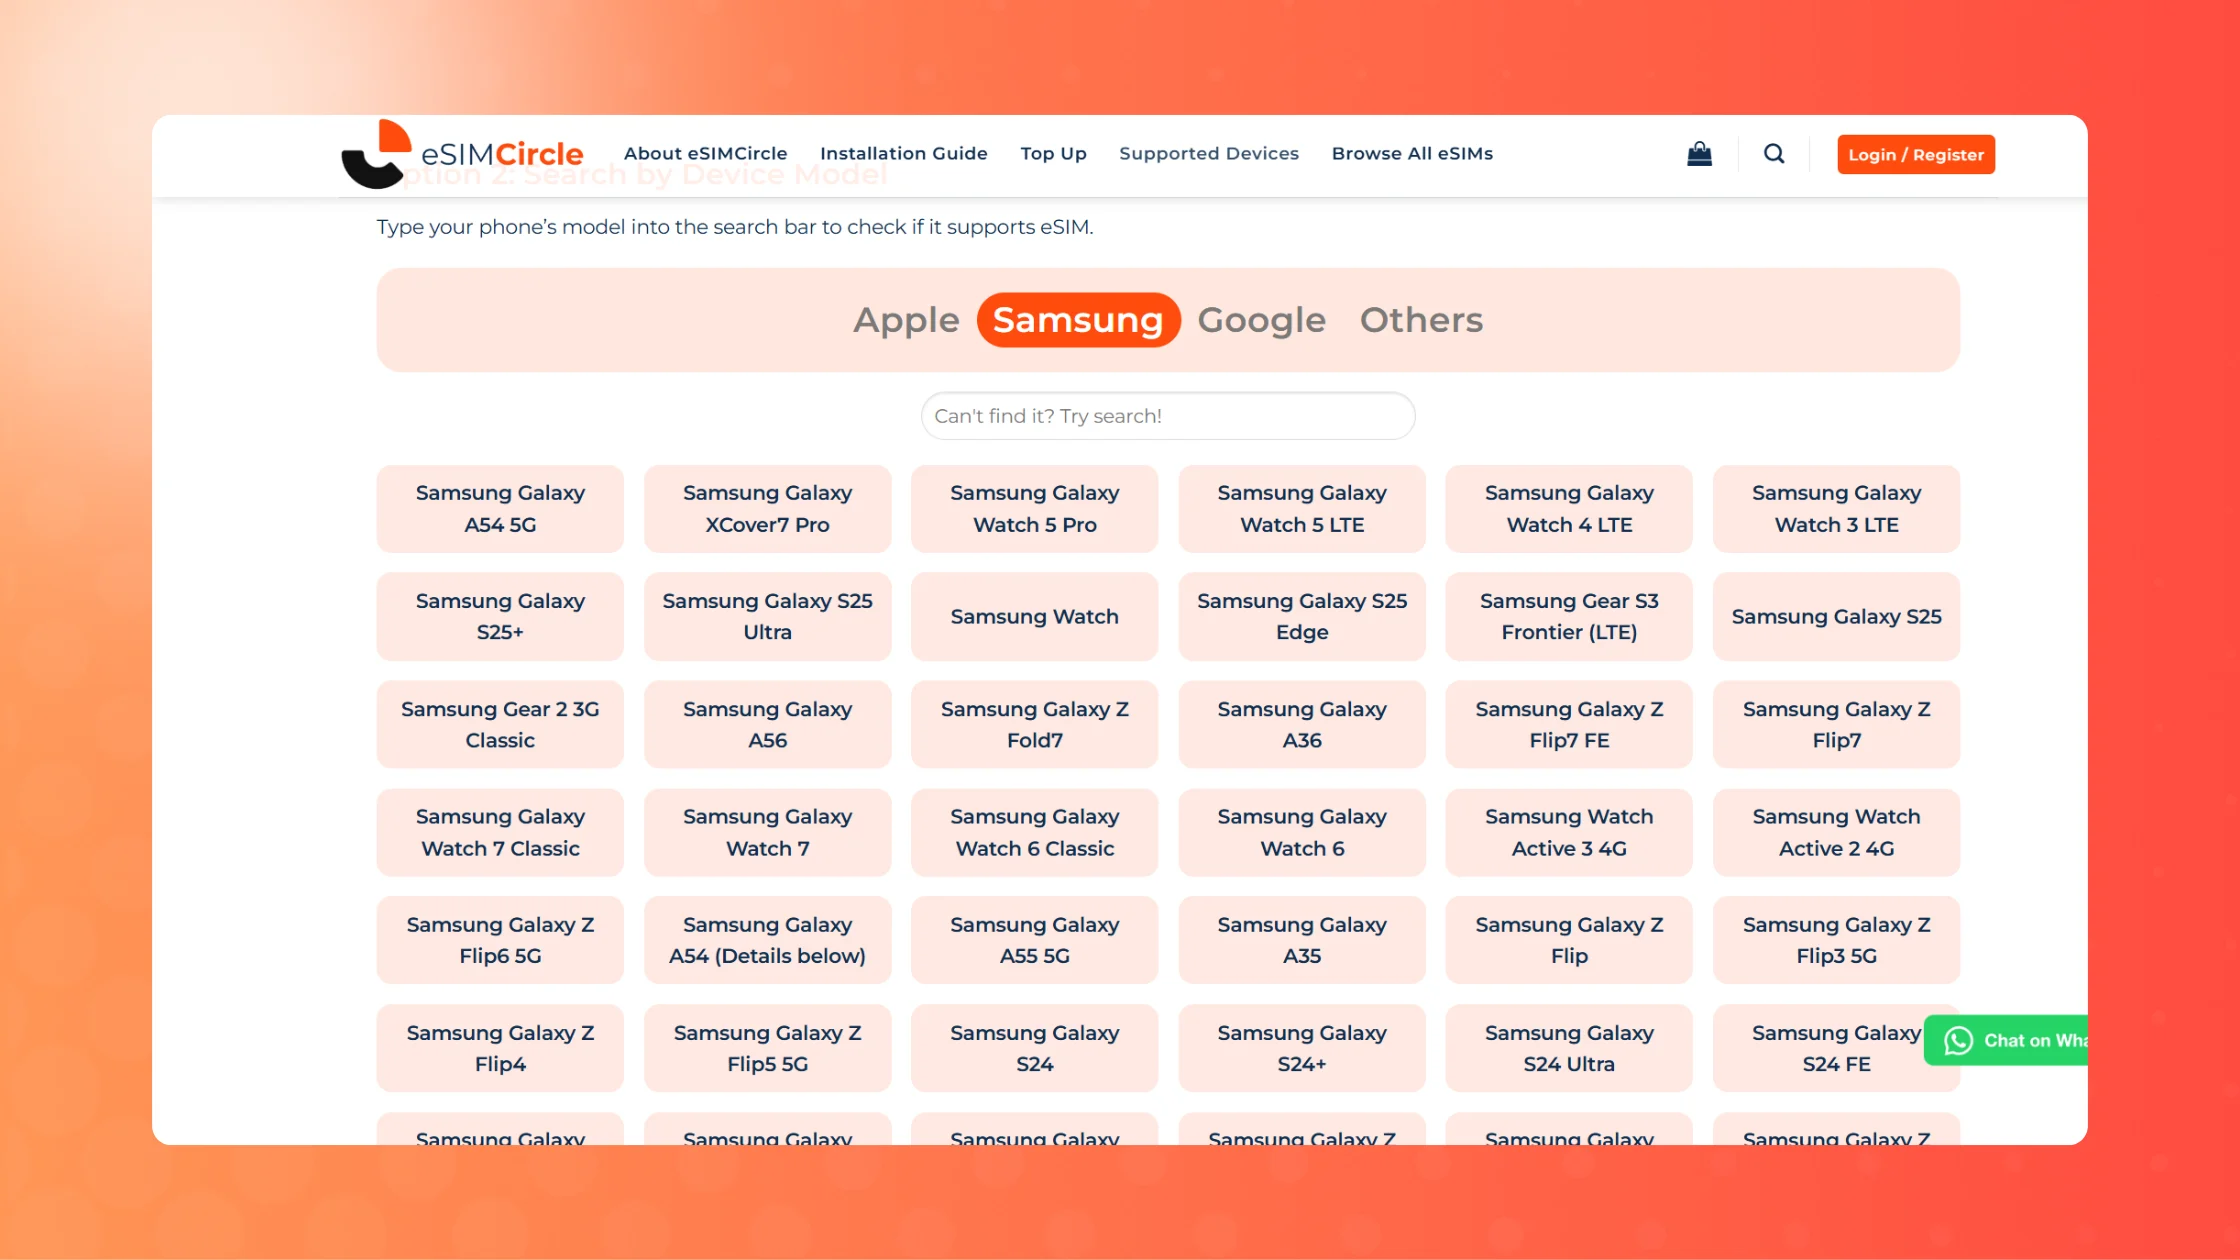Choose the Samsung Galaxy Z Fold7 card
2240x1260 pixels.
(1034, 724)
